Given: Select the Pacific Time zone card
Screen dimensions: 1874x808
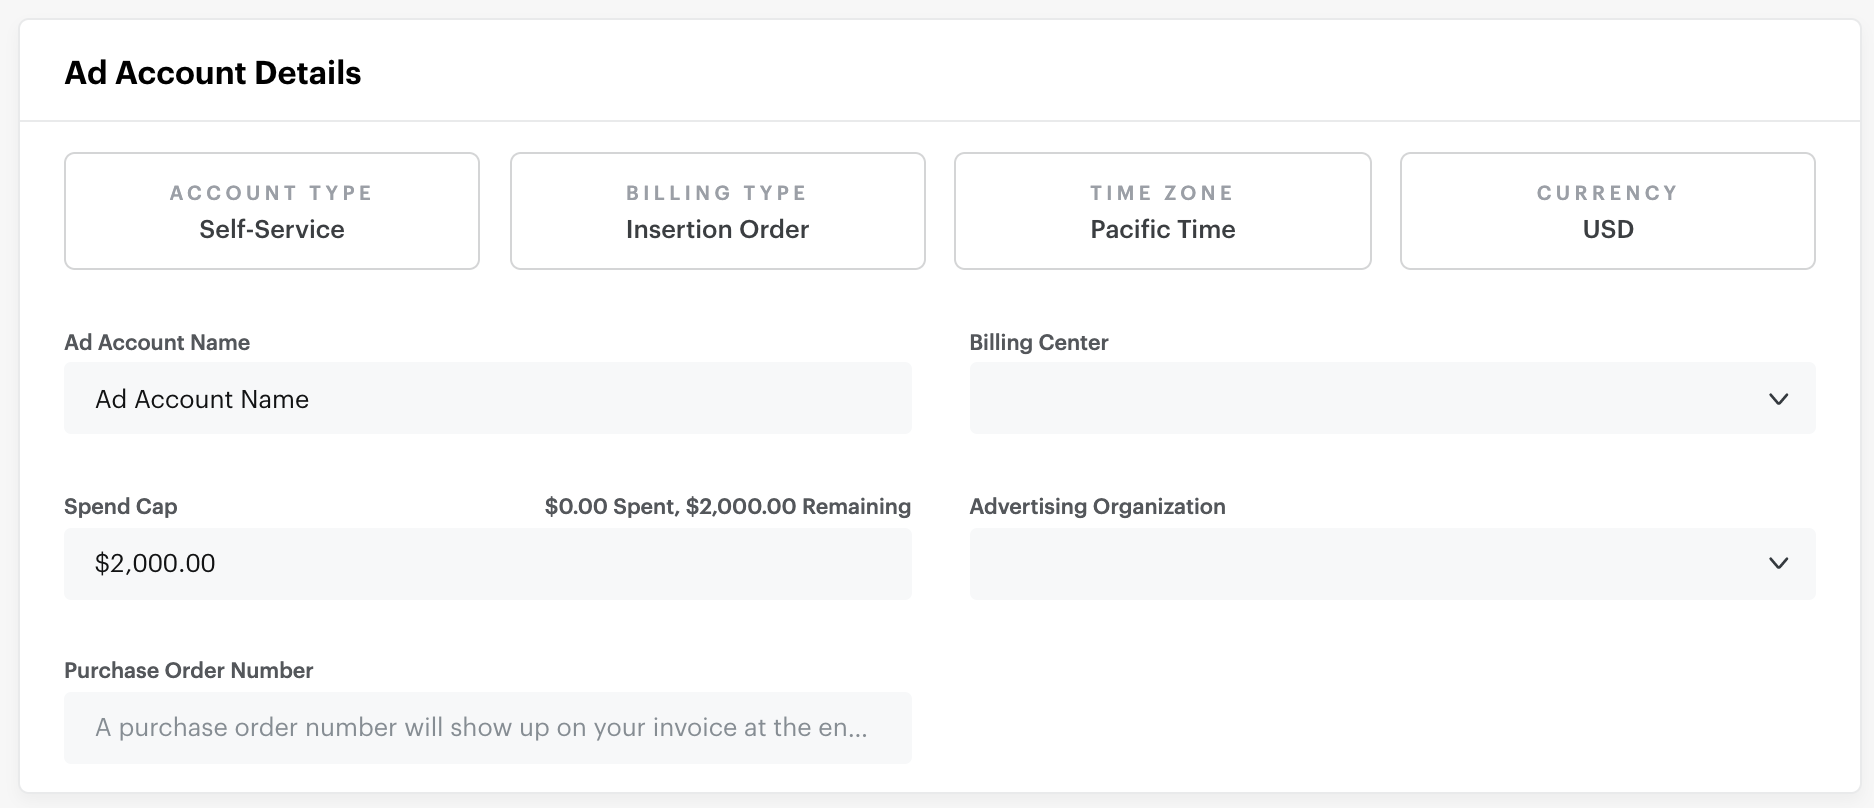Looking at the screenshot, I should click(x=1162, y=211).
